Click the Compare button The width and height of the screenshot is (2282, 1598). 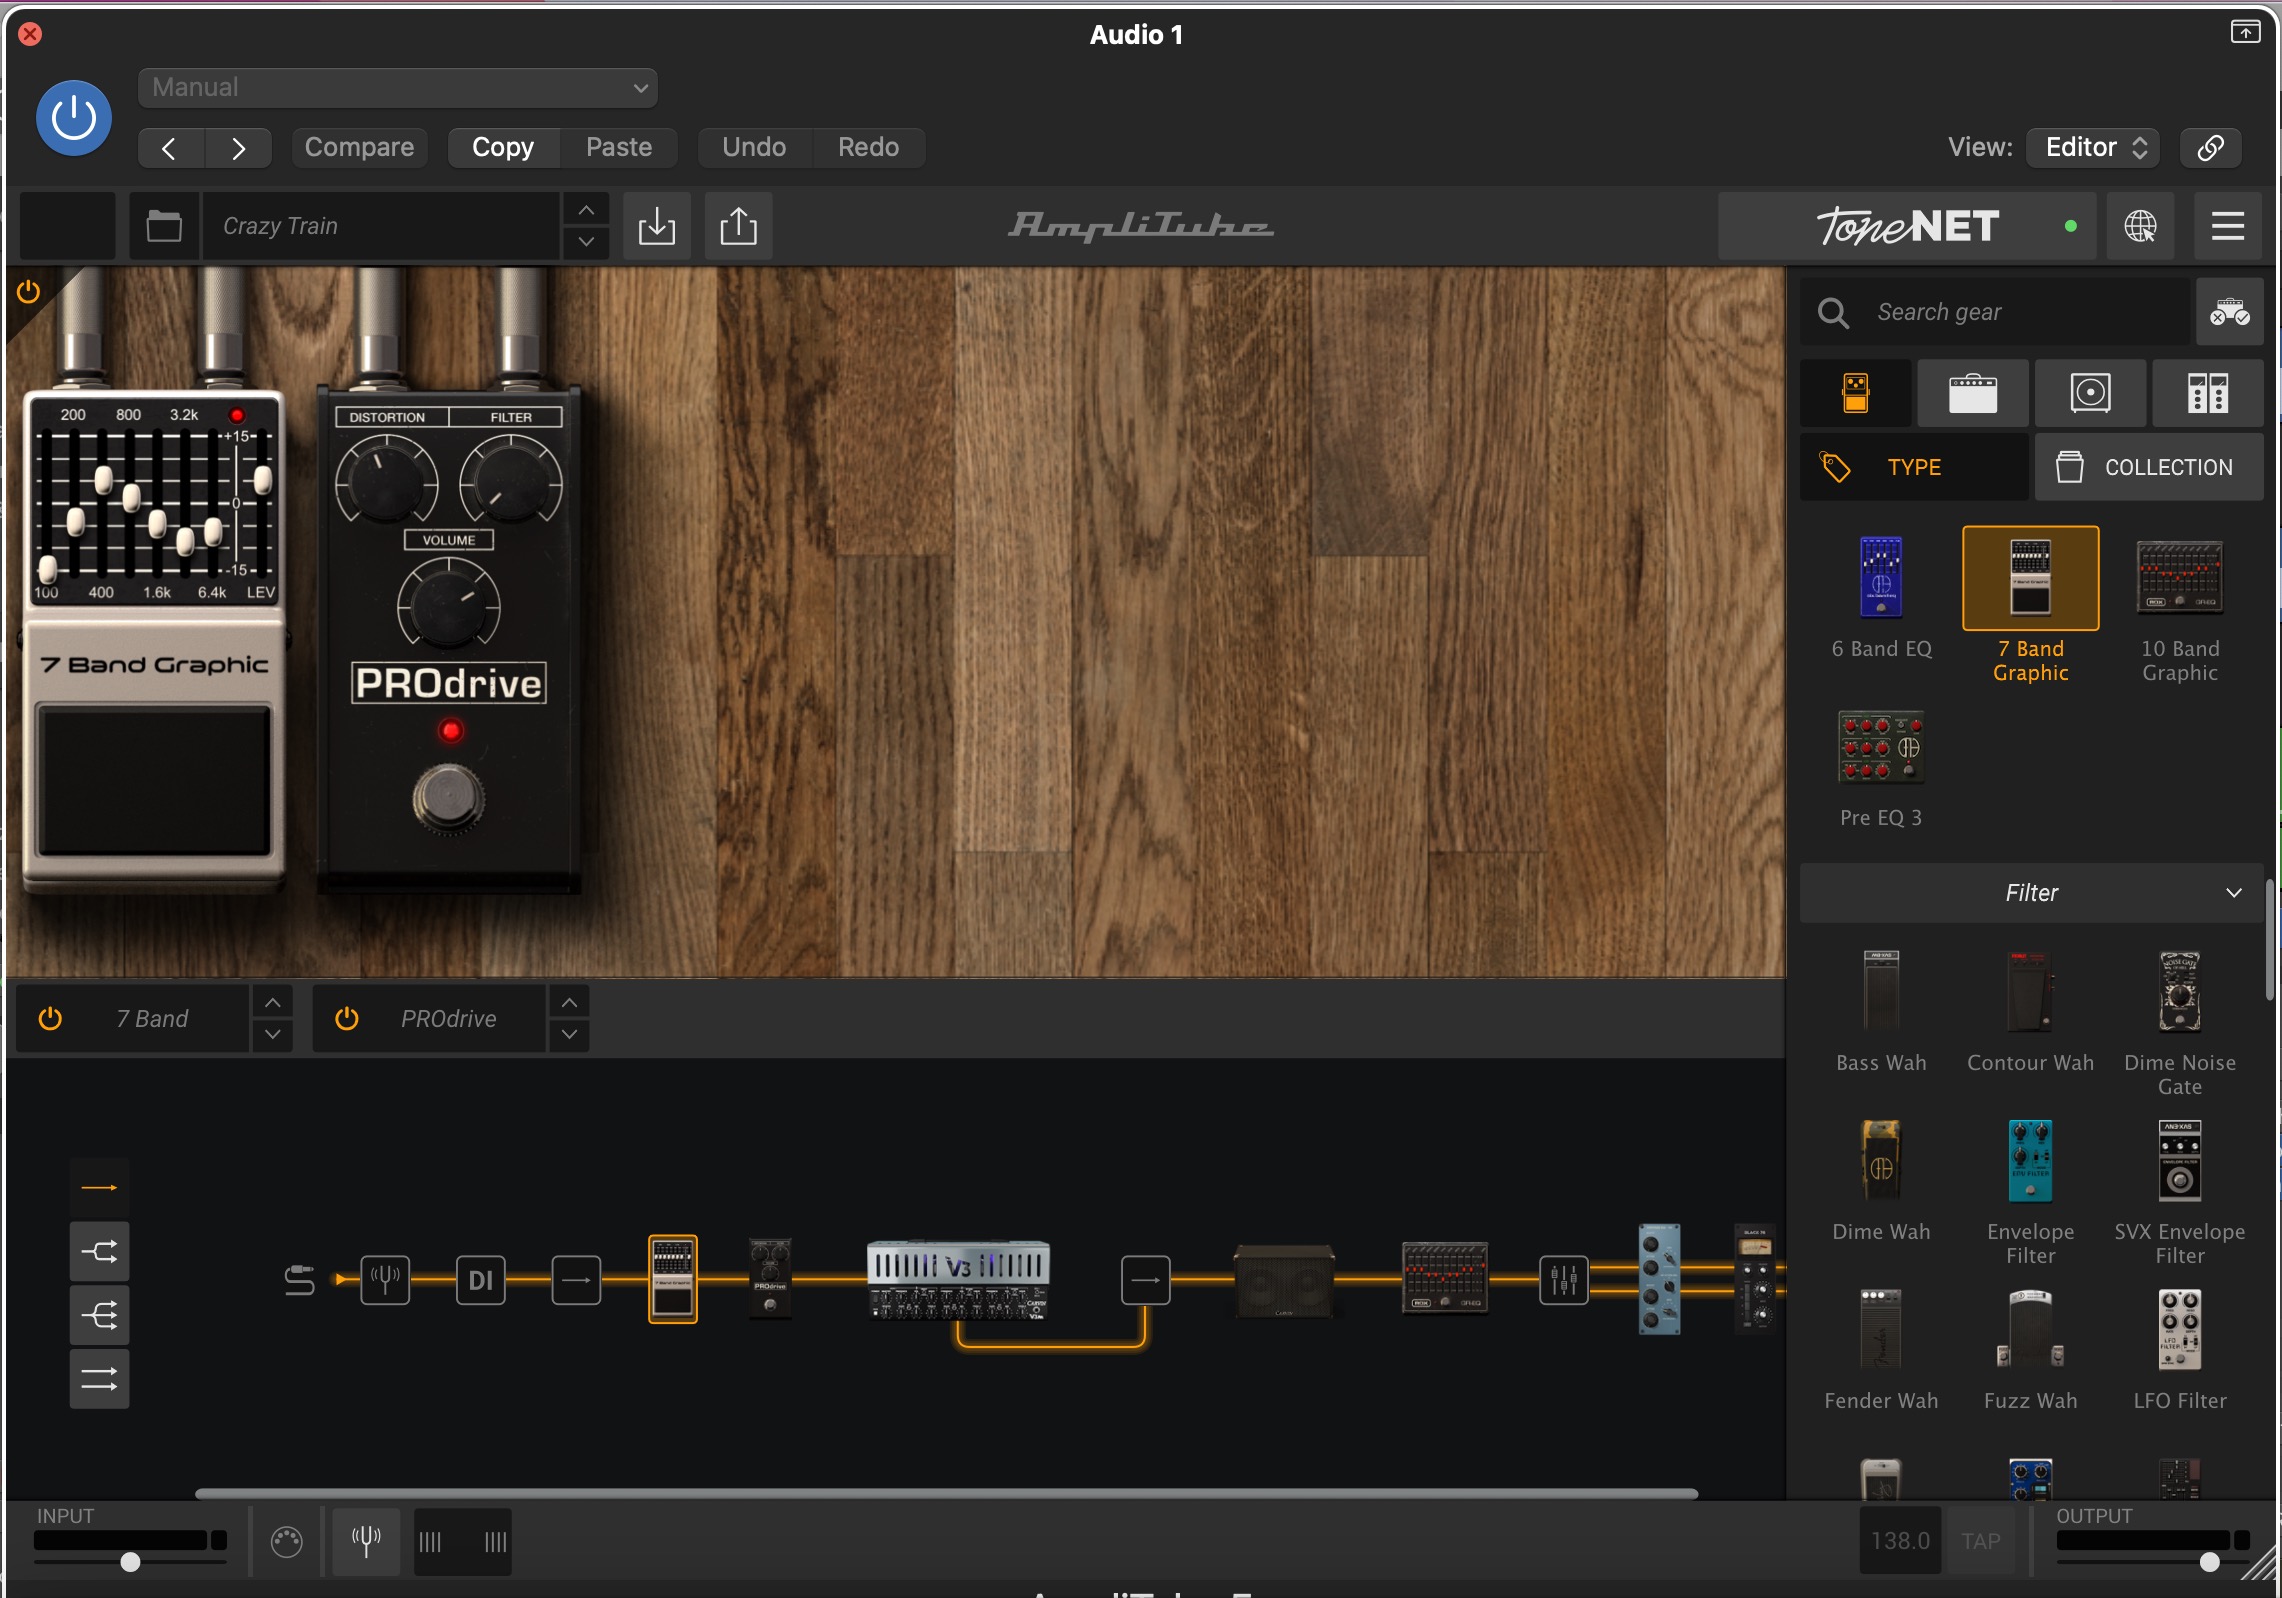tap(359, 147)
